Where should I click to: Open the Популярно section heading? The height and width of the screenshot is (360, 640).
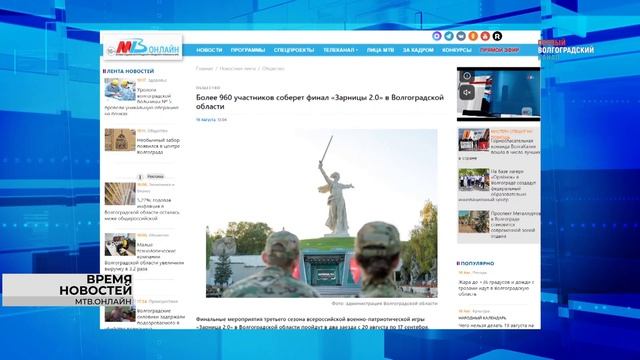pyautogui.click(x=476, y=263)
